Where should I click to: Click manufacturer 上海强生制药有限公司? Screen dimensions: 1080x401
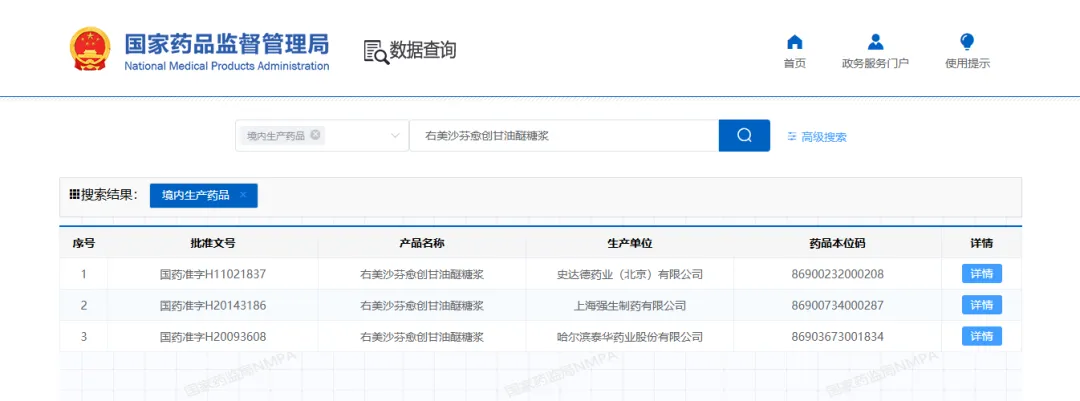630,305
